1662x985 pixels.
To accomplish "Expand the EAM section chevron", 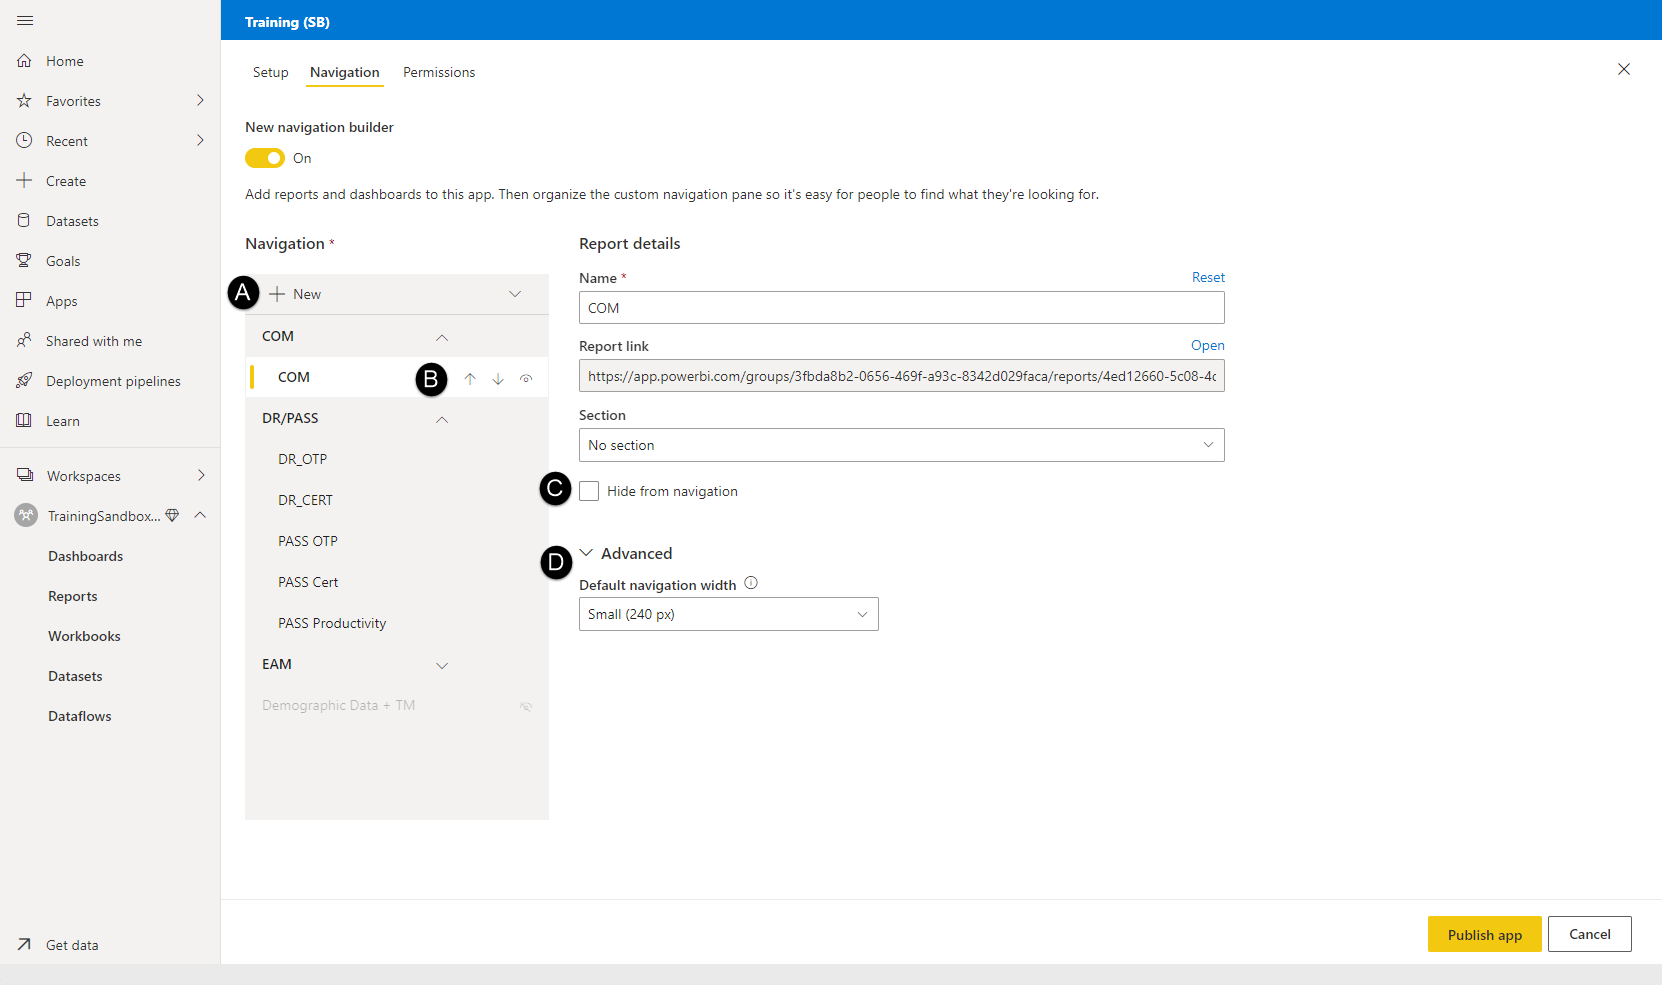I will coord(442,665).
